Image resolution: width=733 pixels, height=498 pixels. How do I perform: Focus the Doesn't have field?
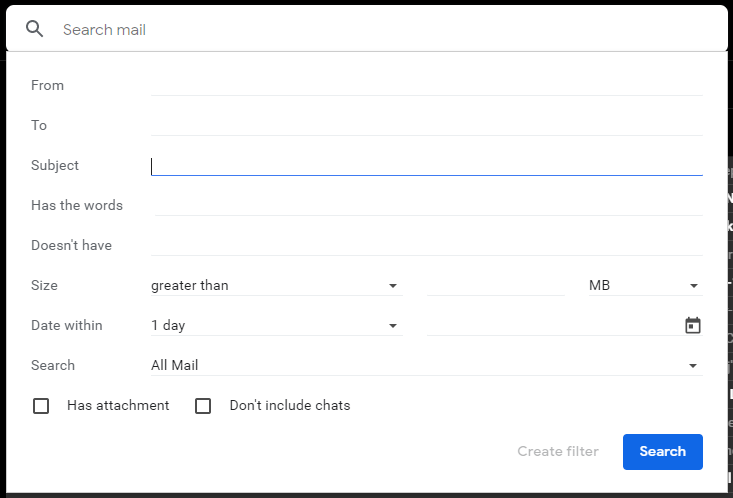pos(426,245)
